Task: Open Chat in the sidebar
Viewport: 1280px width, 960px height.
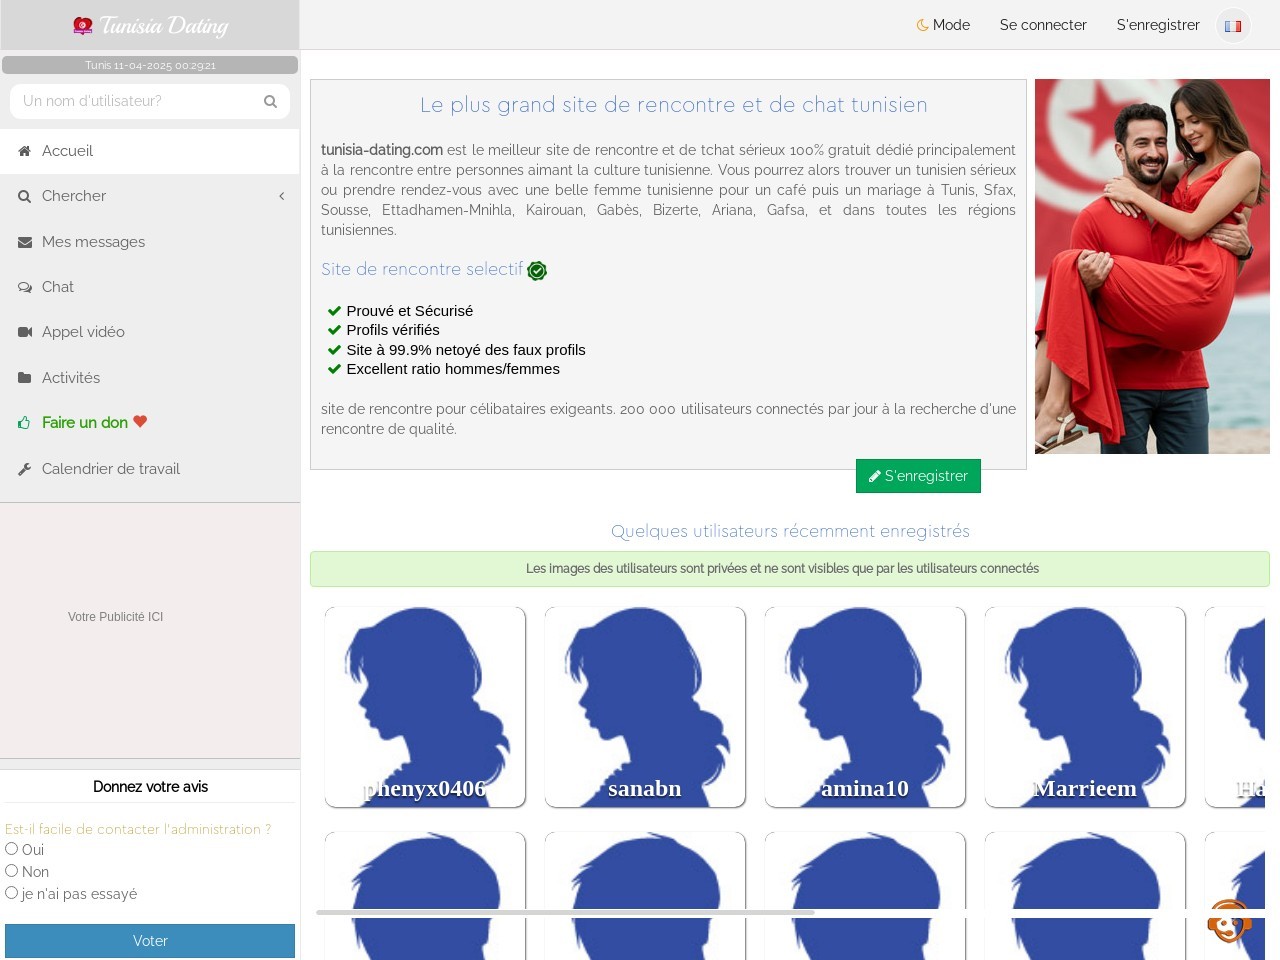Action: [150, 287]
